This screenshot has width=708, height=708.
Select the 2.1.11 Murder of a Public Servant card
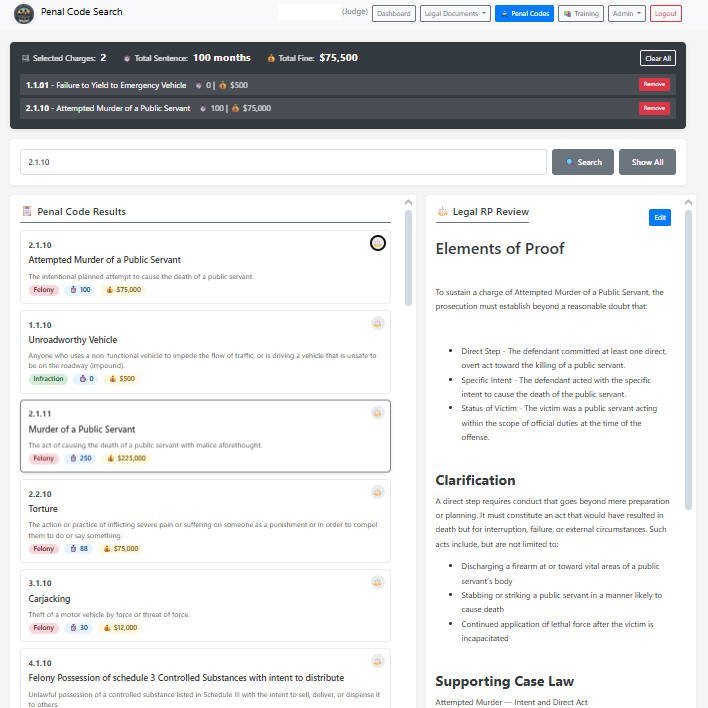click(205, 436)
